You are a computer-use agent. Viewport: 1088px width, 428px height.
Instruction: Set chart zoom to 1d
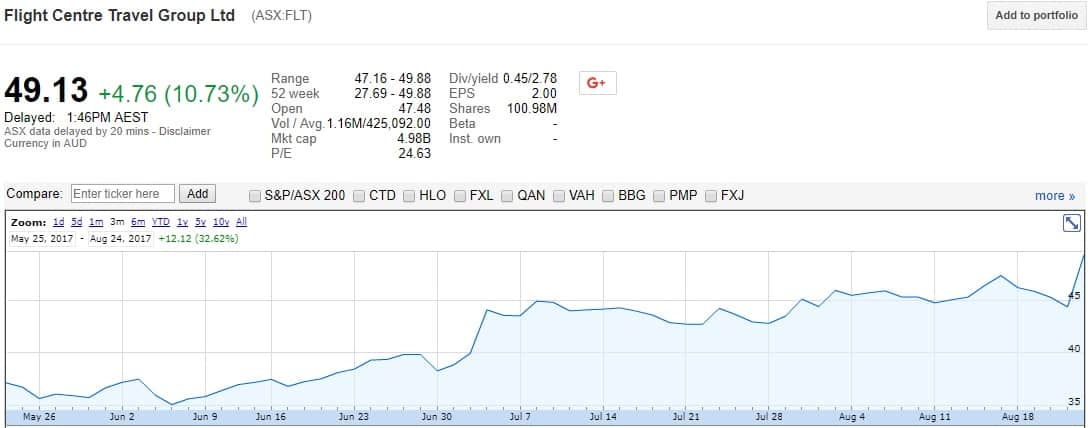(58, 222)
